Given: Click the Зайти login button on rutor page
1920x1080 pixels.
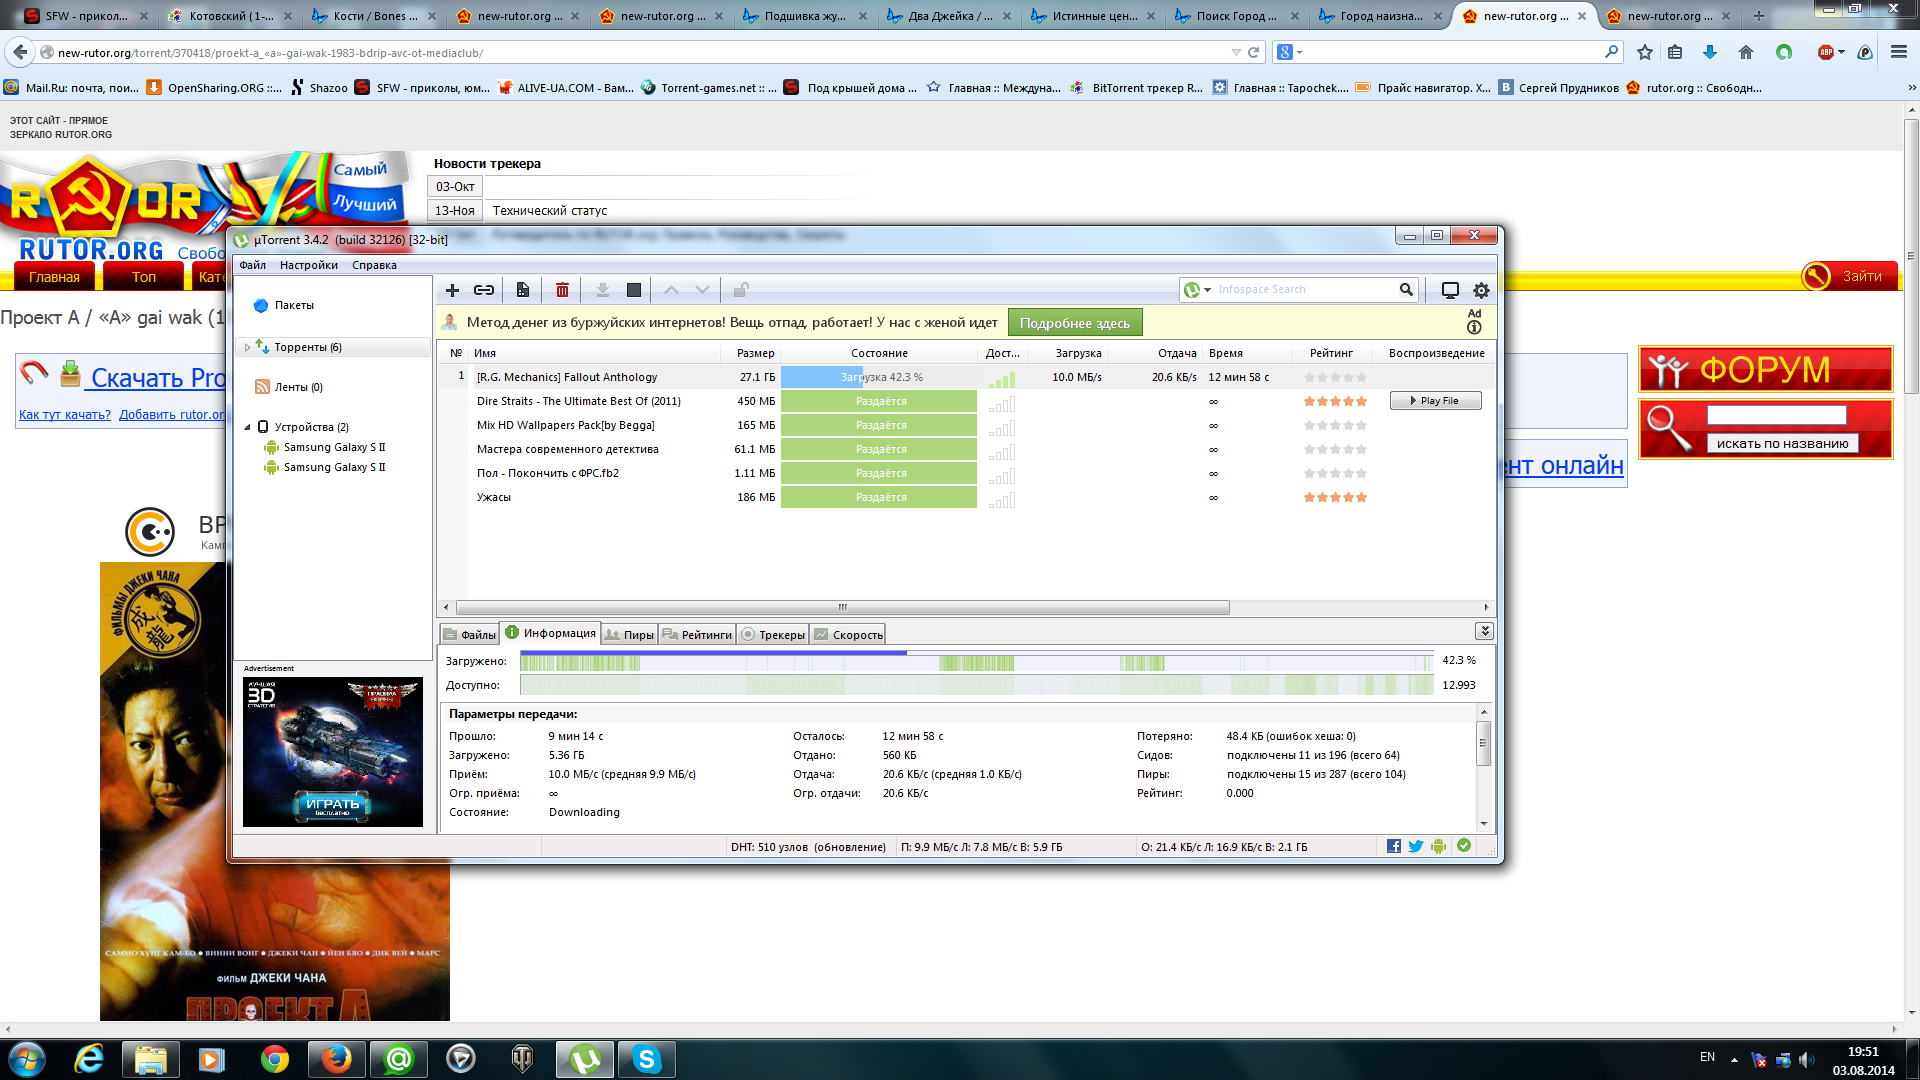Looking at the screenshot, I should coord(1849,276).
